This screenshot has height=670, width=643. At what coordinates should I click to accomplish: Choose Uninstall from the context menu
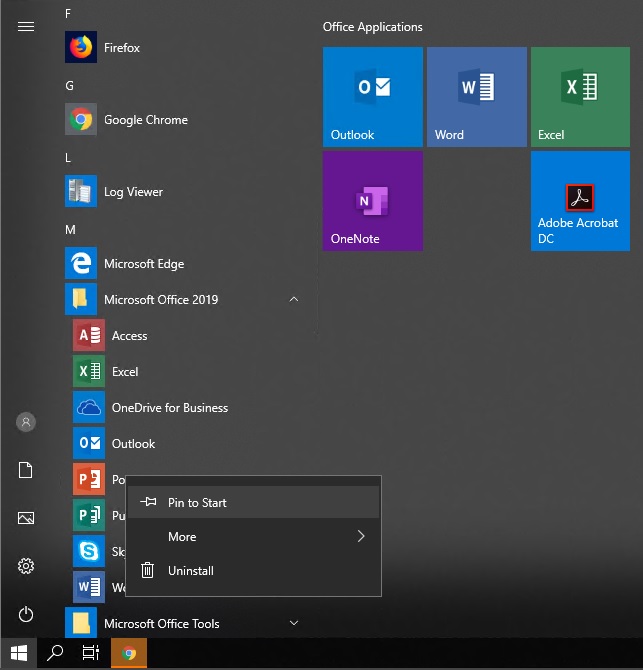tap(253, 571)
